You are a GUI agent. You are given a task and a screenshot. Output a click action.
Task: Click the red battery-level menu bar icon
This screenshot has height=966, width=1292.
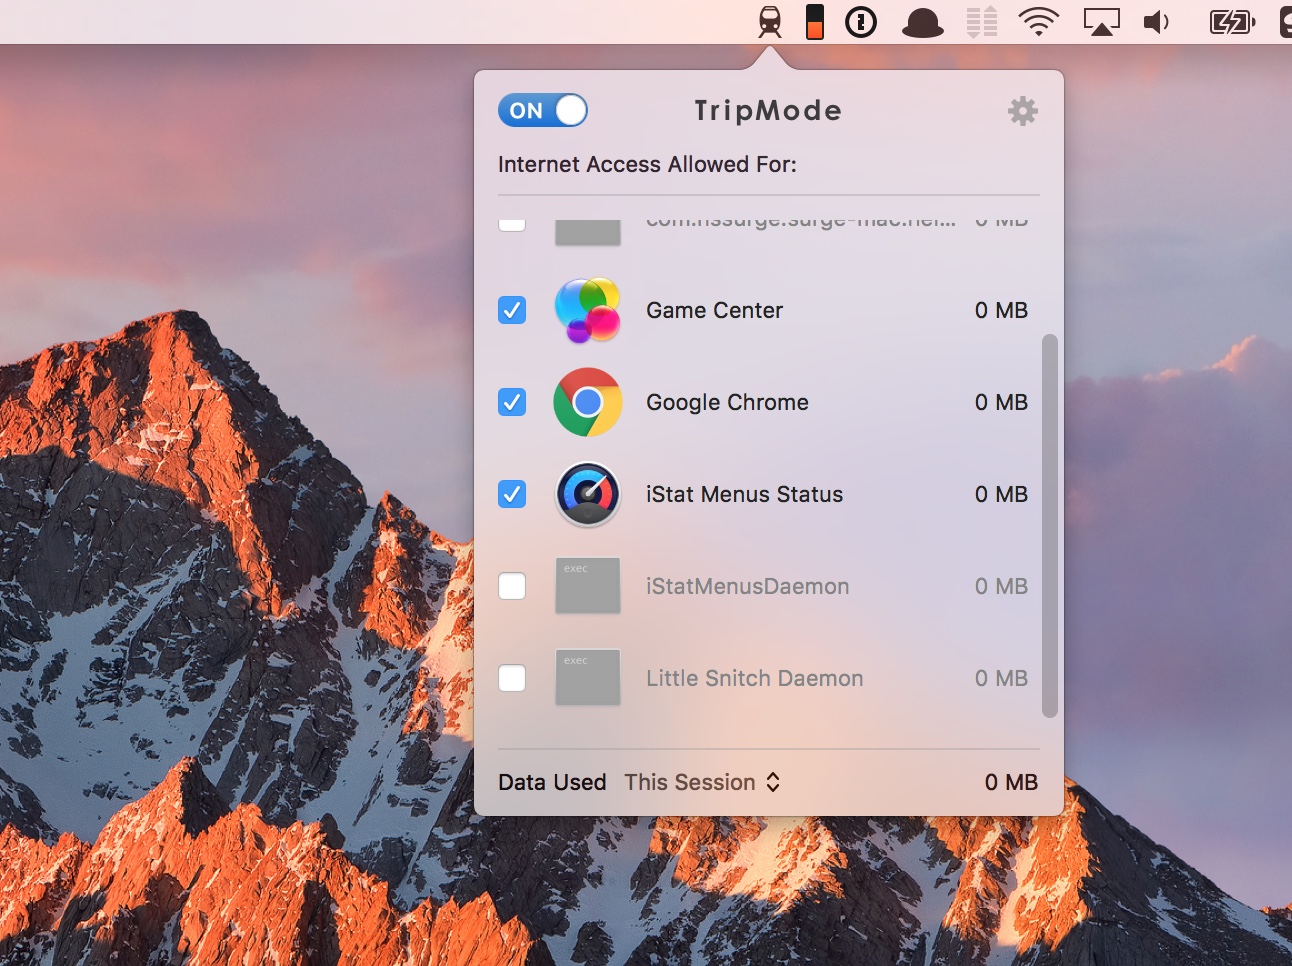click(x=815, y=22)
